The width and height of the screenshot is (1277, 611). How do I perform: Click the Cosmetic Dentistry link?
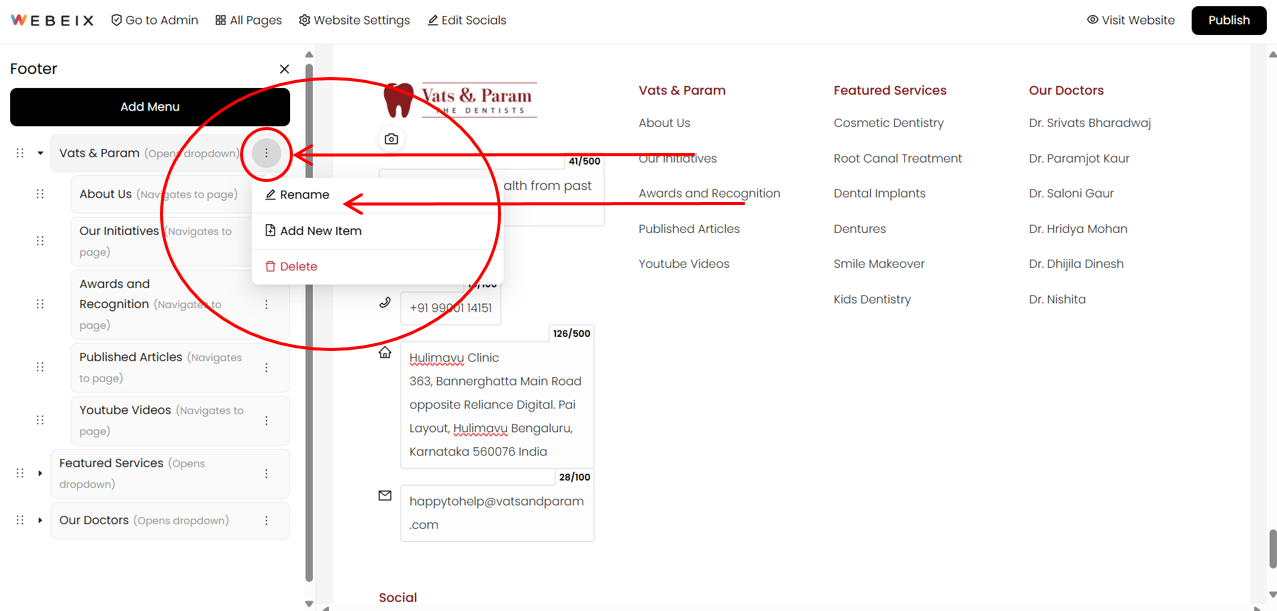[889, 123]
